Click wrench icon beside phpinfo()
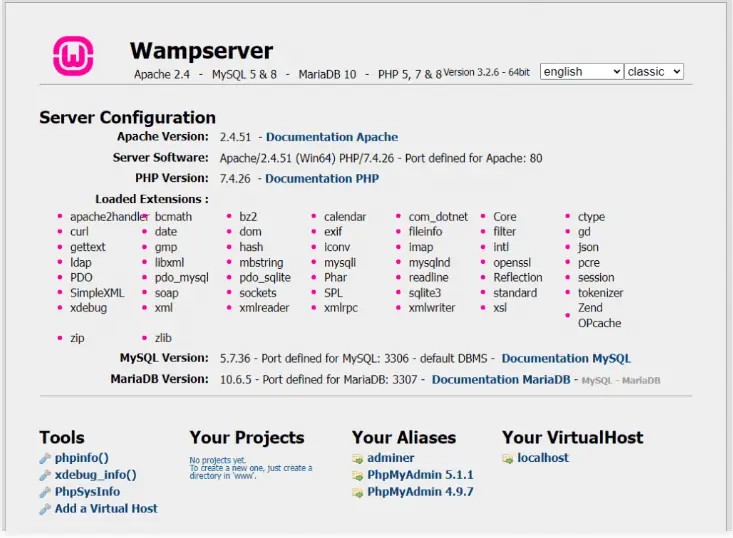 [x=45, y=459]
